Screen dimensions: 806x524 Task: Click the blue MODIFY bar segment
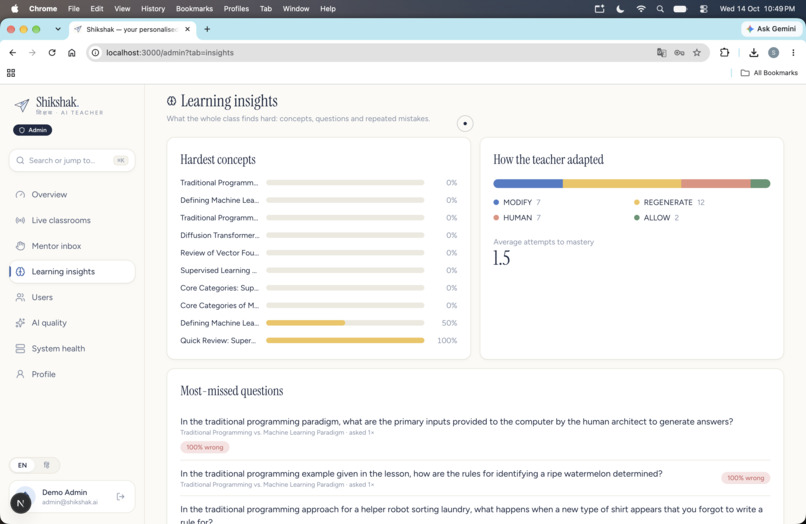pyautogui.click(x=528, y=184)
